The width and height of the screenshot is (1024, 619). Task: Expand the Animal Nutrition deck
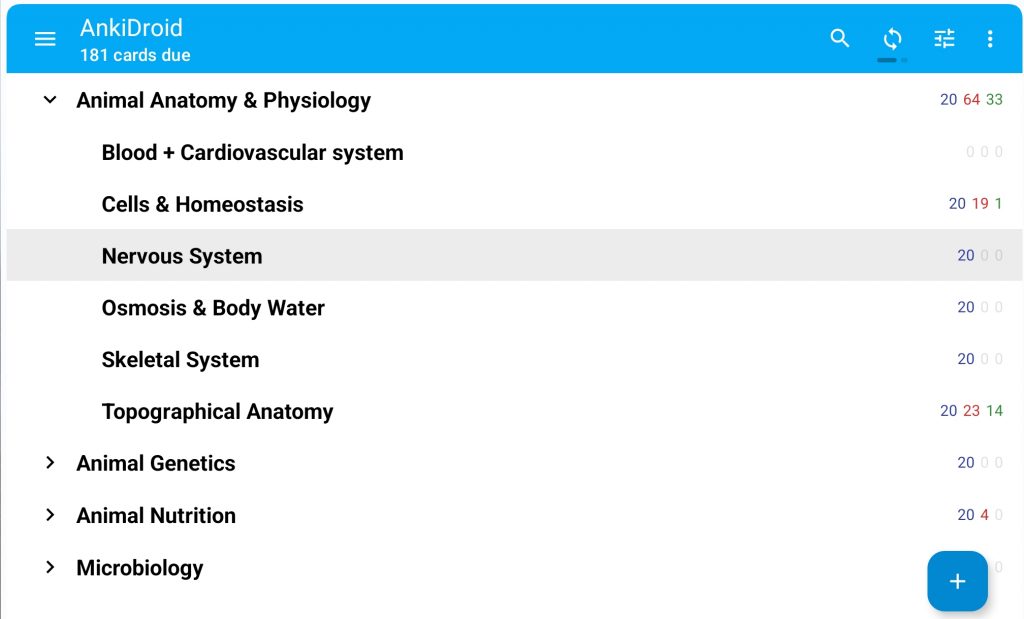coord(50,515)
